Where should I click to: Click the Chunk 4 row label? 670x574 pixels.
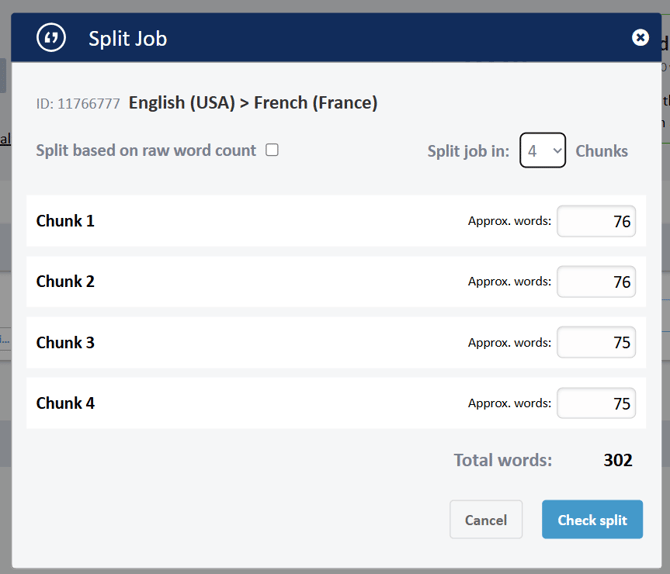(x=65, y=403)
